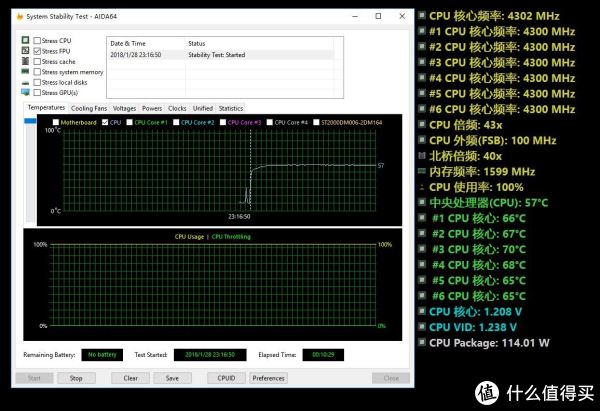
Task: Click the icon beside CPU 倍频 43x
Action: (x=422, y=124)
